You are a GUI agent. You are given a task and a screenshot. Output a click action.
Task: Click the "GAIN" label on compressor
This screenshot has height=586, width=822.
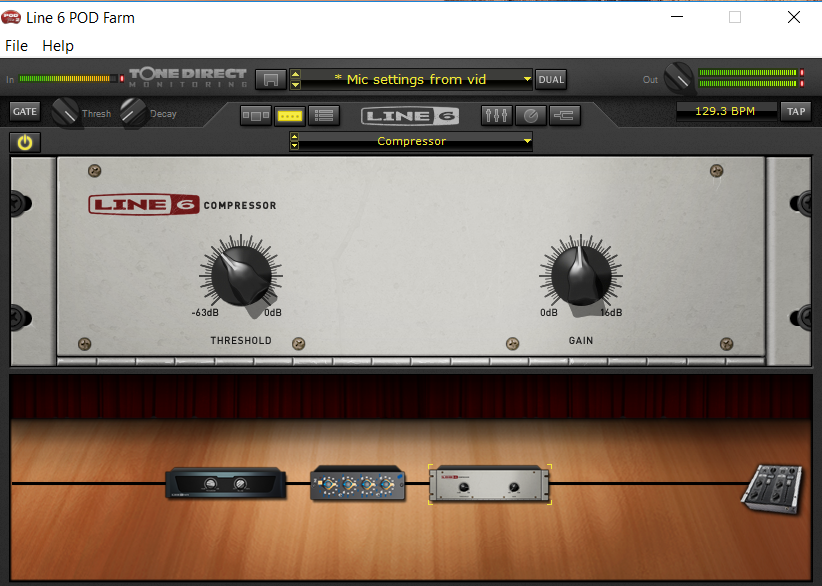(x=581, y=341)
